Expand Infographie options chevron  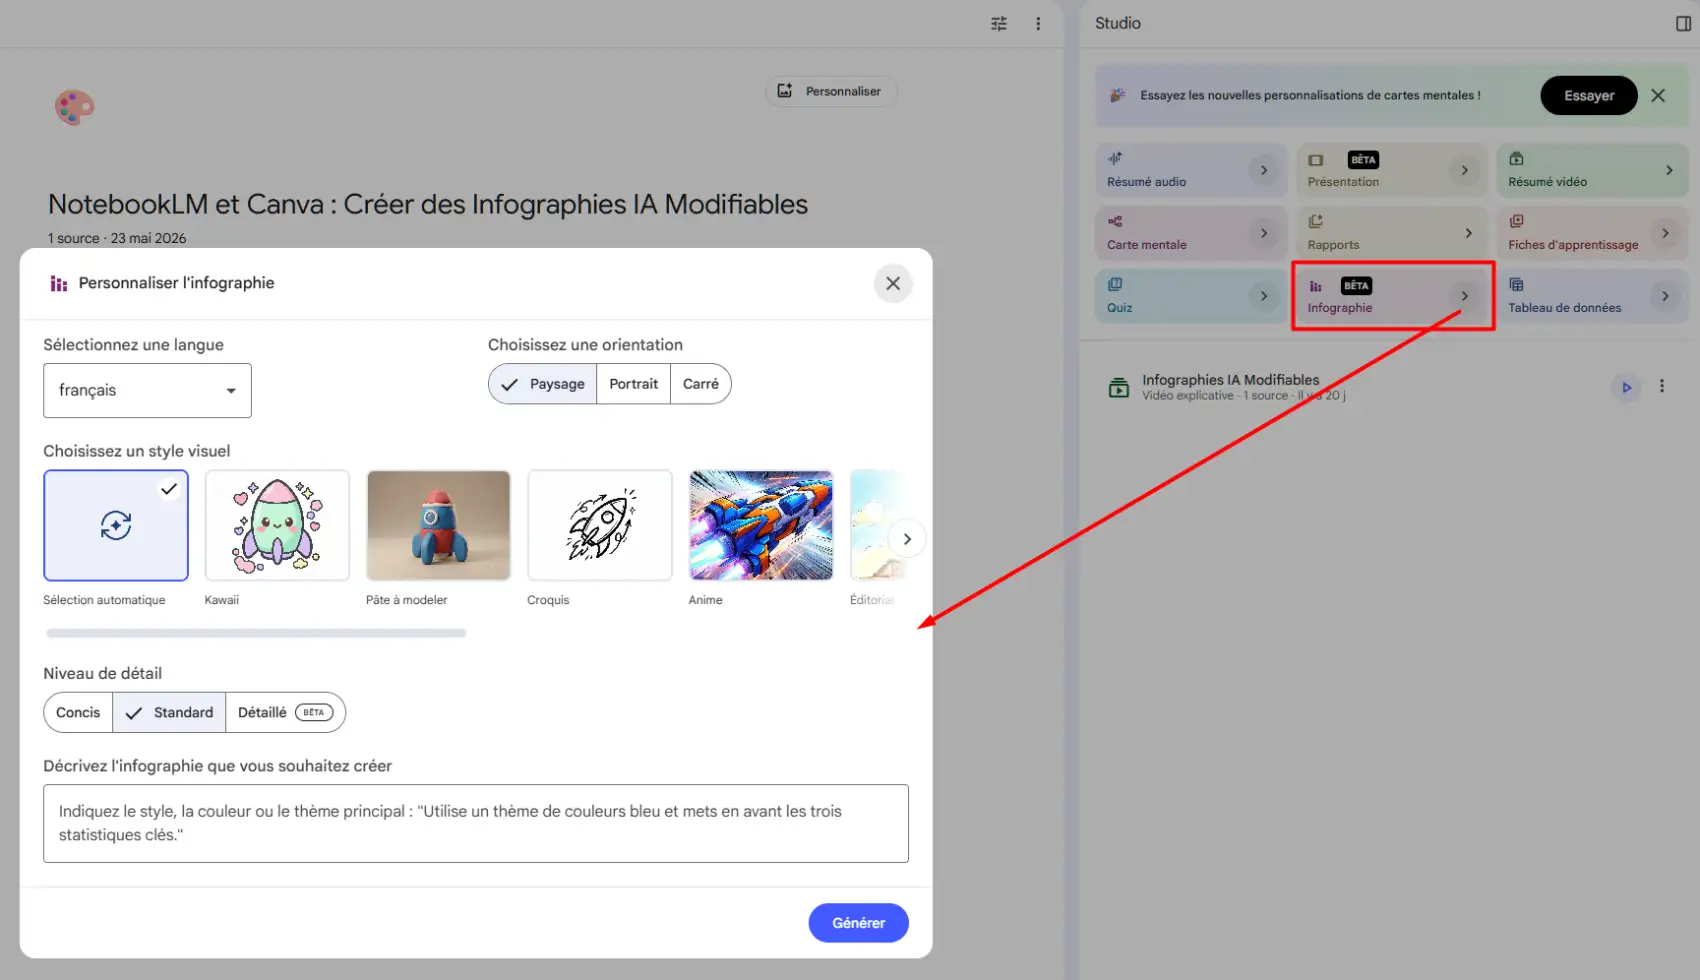point(1464,296)
